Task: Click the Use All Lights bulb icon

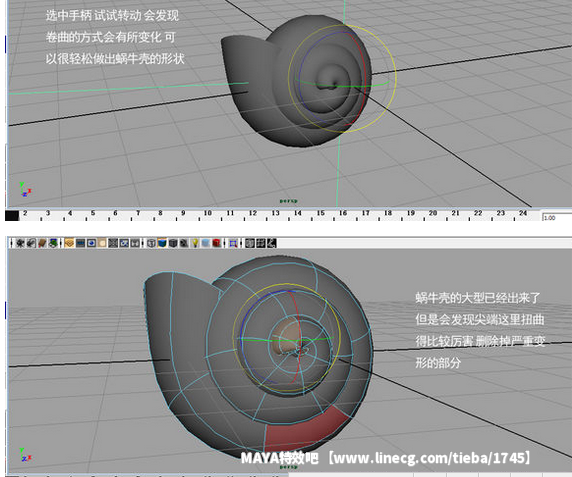Action: [x=195, y=243]
